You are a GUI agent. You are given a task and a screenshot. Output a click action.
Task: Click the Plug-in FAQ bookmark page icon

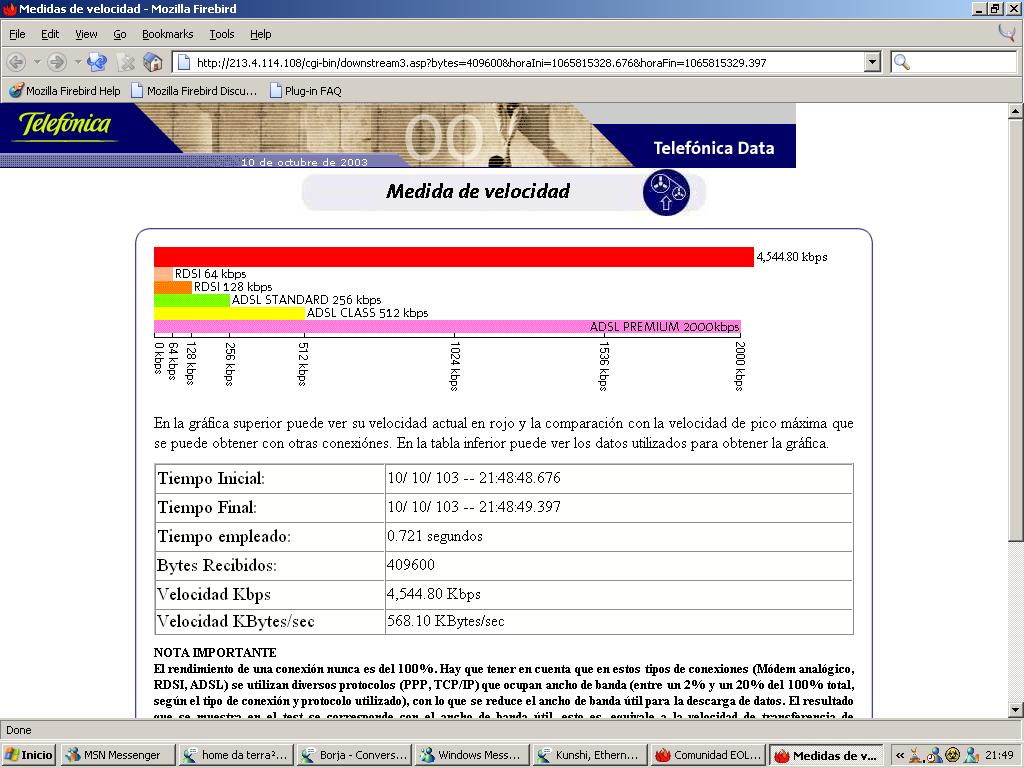click(x=276, y=91)
